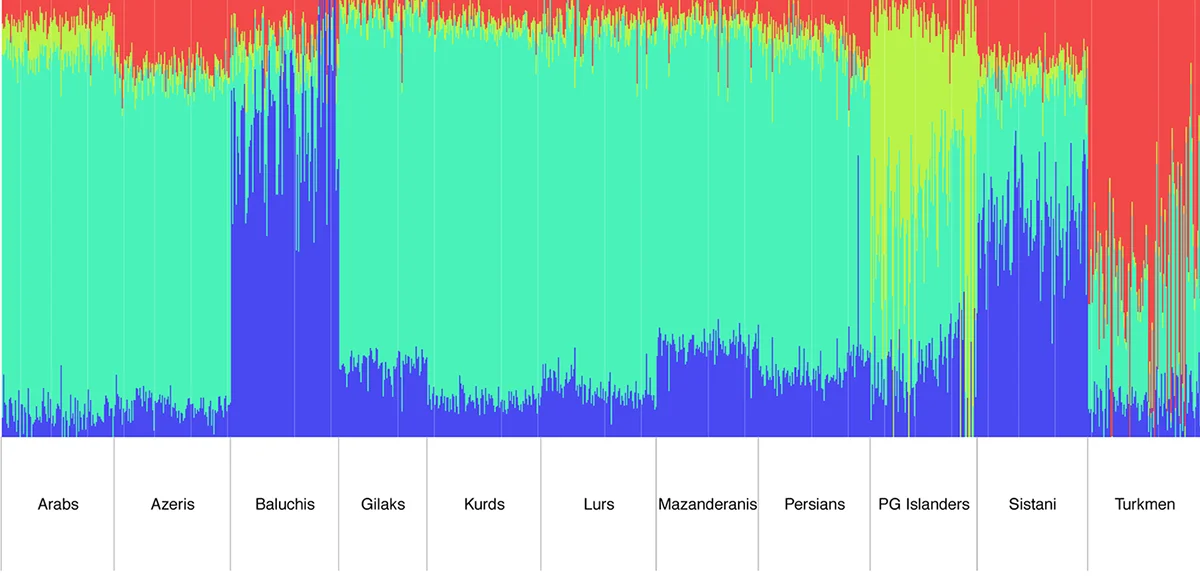Image resolution: width=1200 pixels, height=576 pixels.
Task: Select the Kurds population label
Action: [484, 504]
